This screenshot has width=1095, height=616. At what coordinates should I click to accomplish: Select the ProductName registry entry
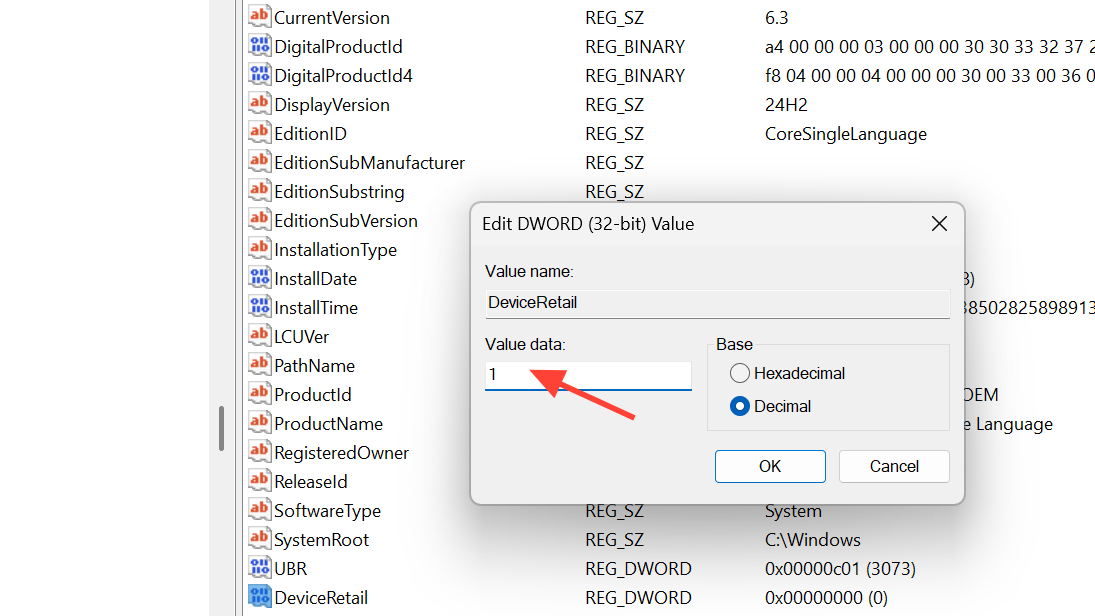[x=328, y=424]
